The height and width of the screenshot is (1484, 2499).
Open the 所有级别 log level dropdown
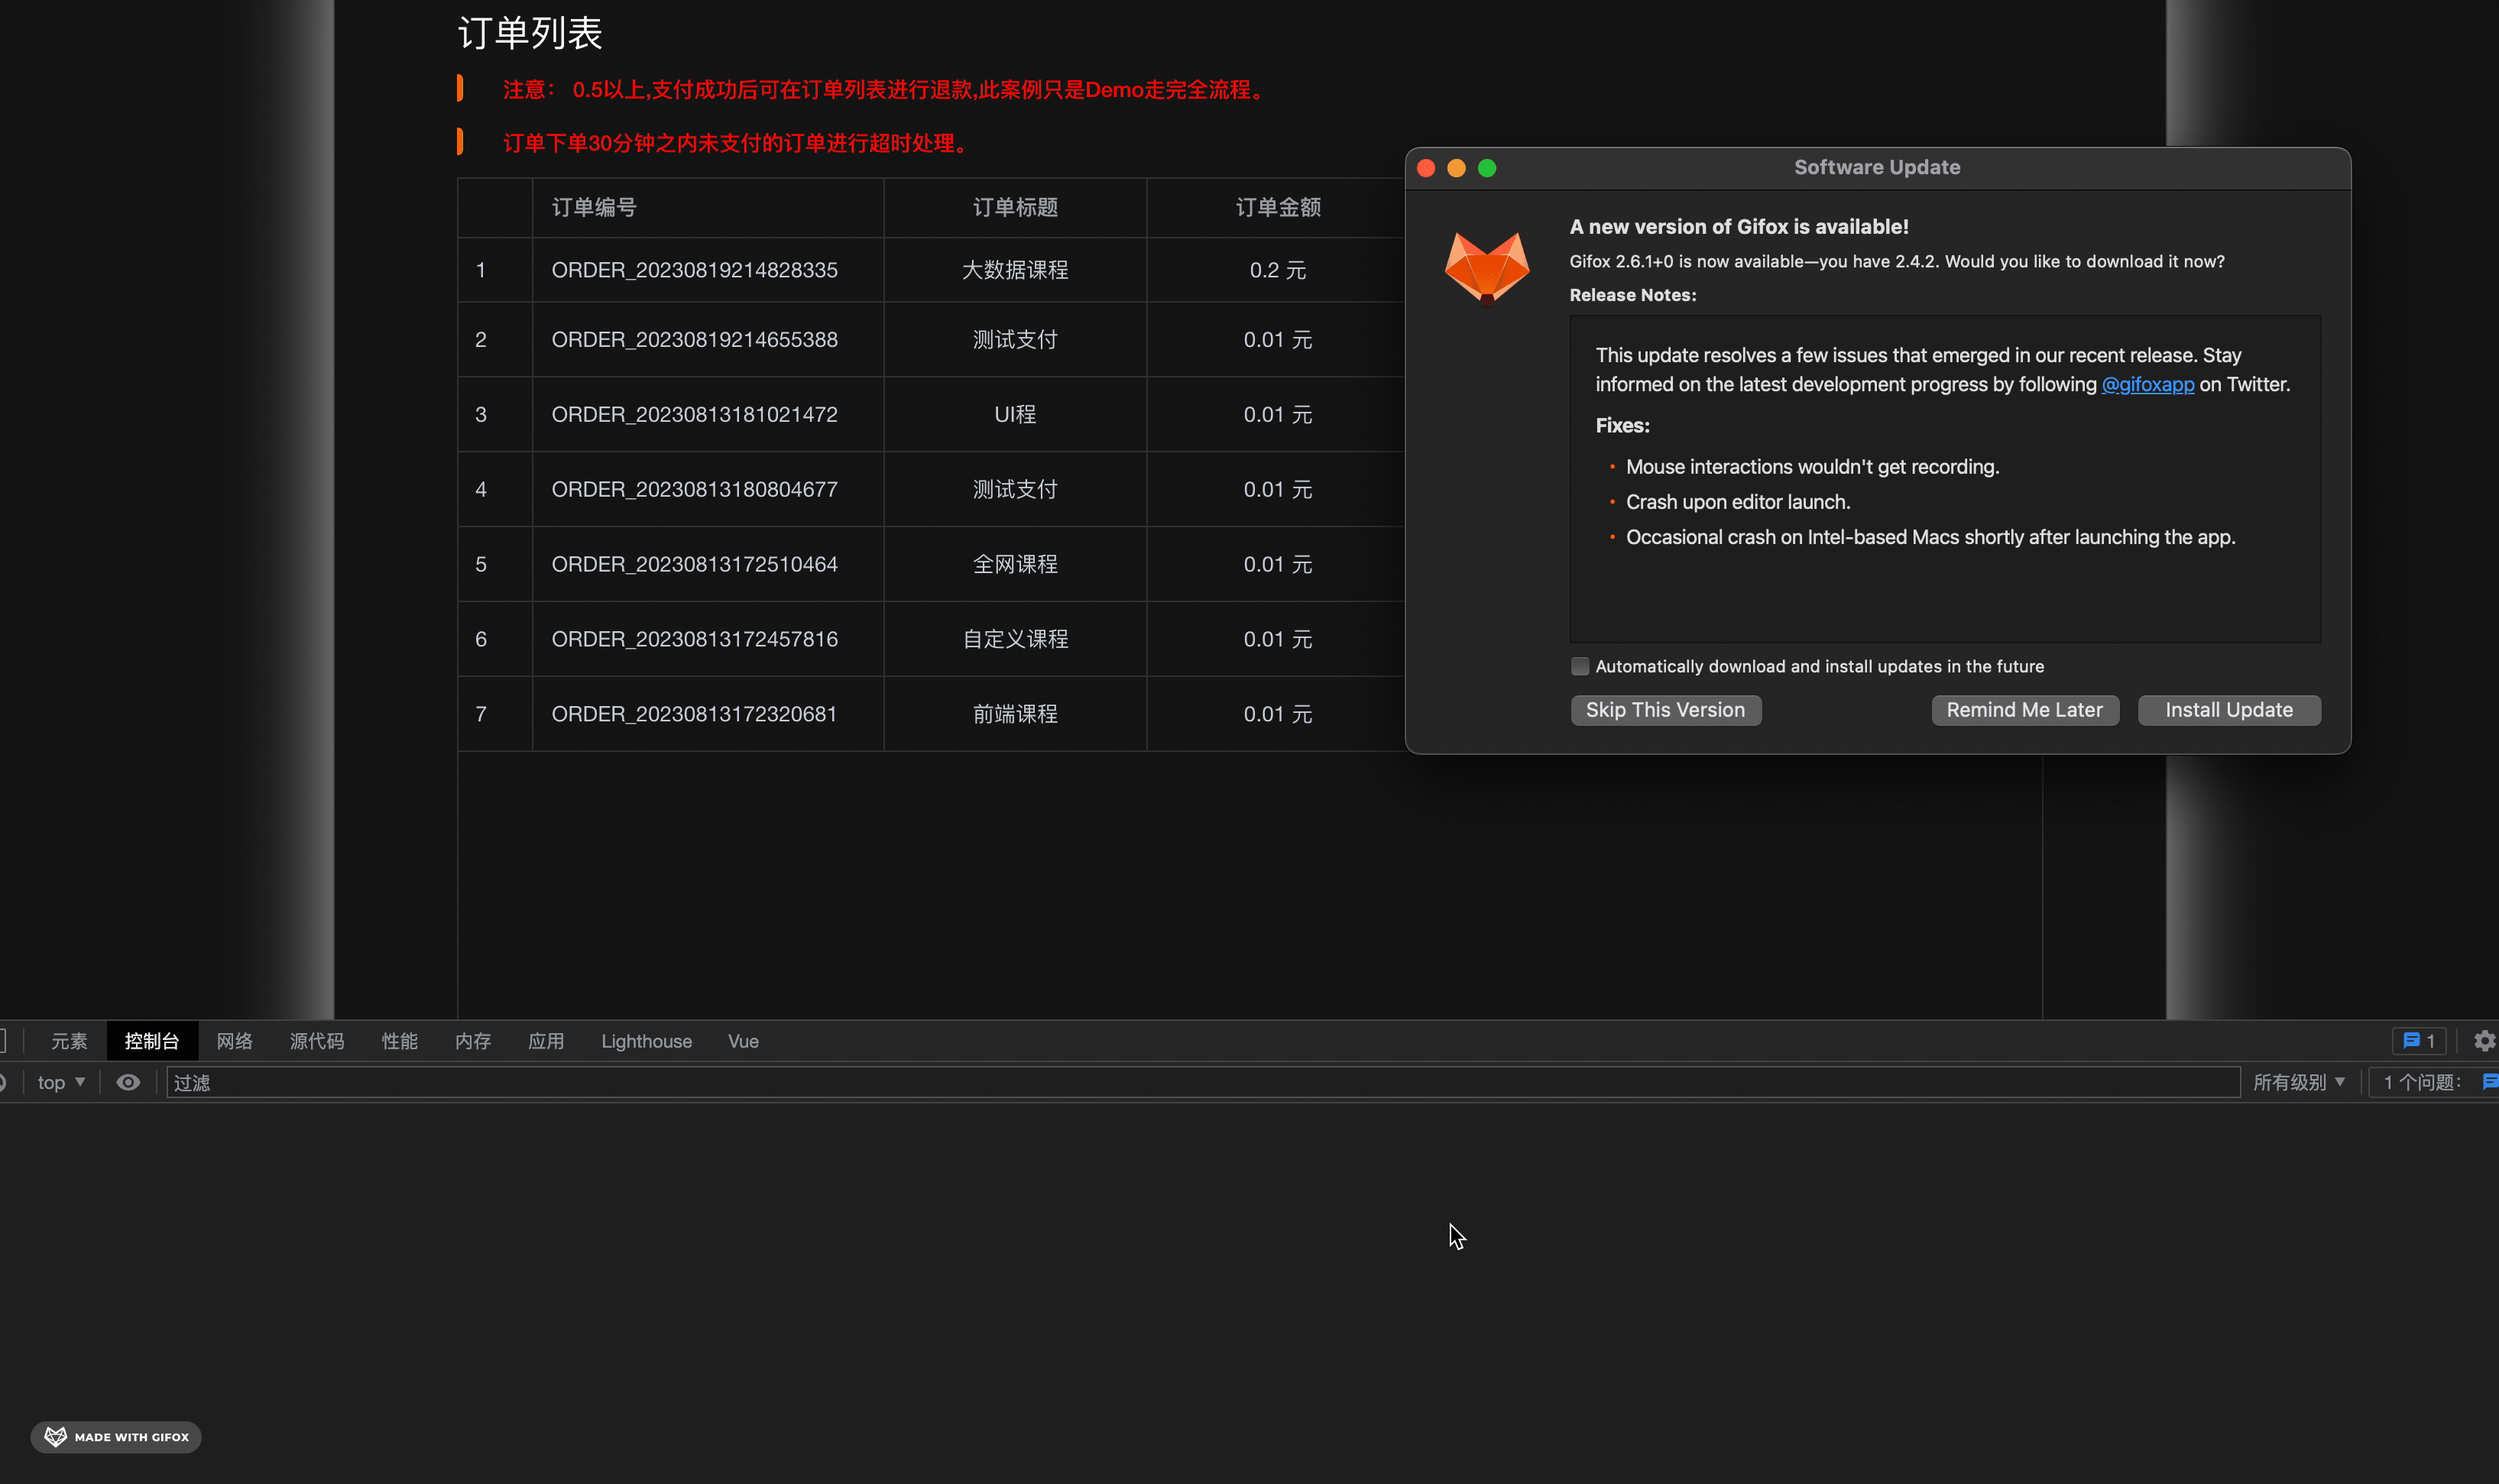coord(2298,1082)
